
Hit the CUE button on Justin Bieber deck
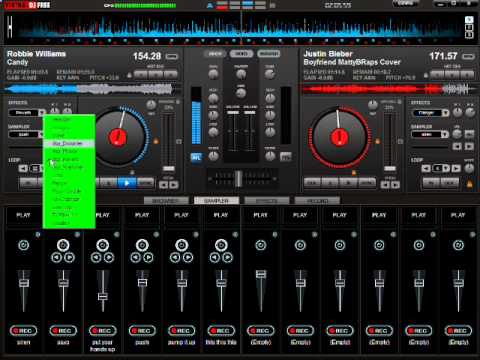(313, 183)
